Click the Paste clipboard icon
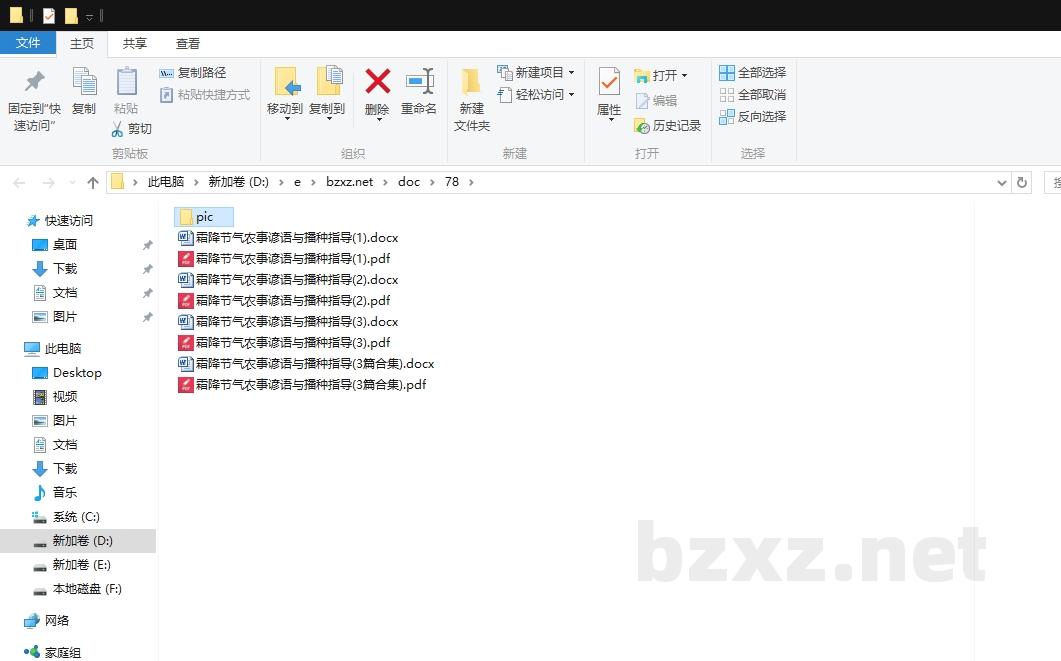 pos(126,82)
